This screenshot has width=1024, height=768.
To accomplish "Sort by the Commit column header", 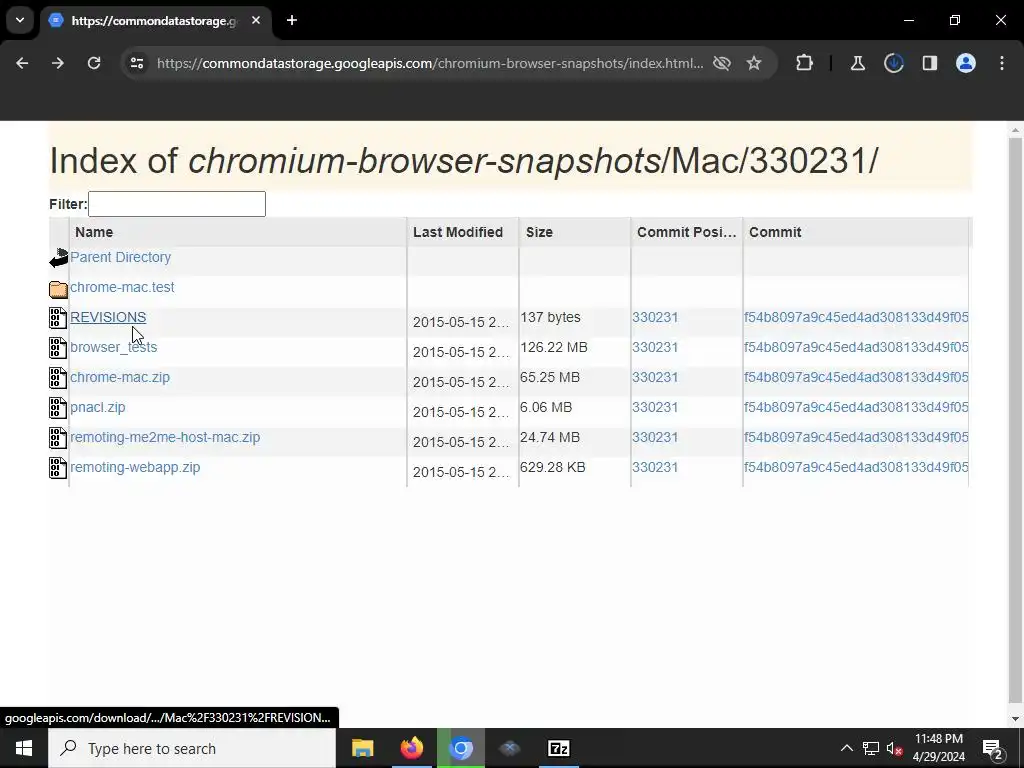I will click(856, 232).
